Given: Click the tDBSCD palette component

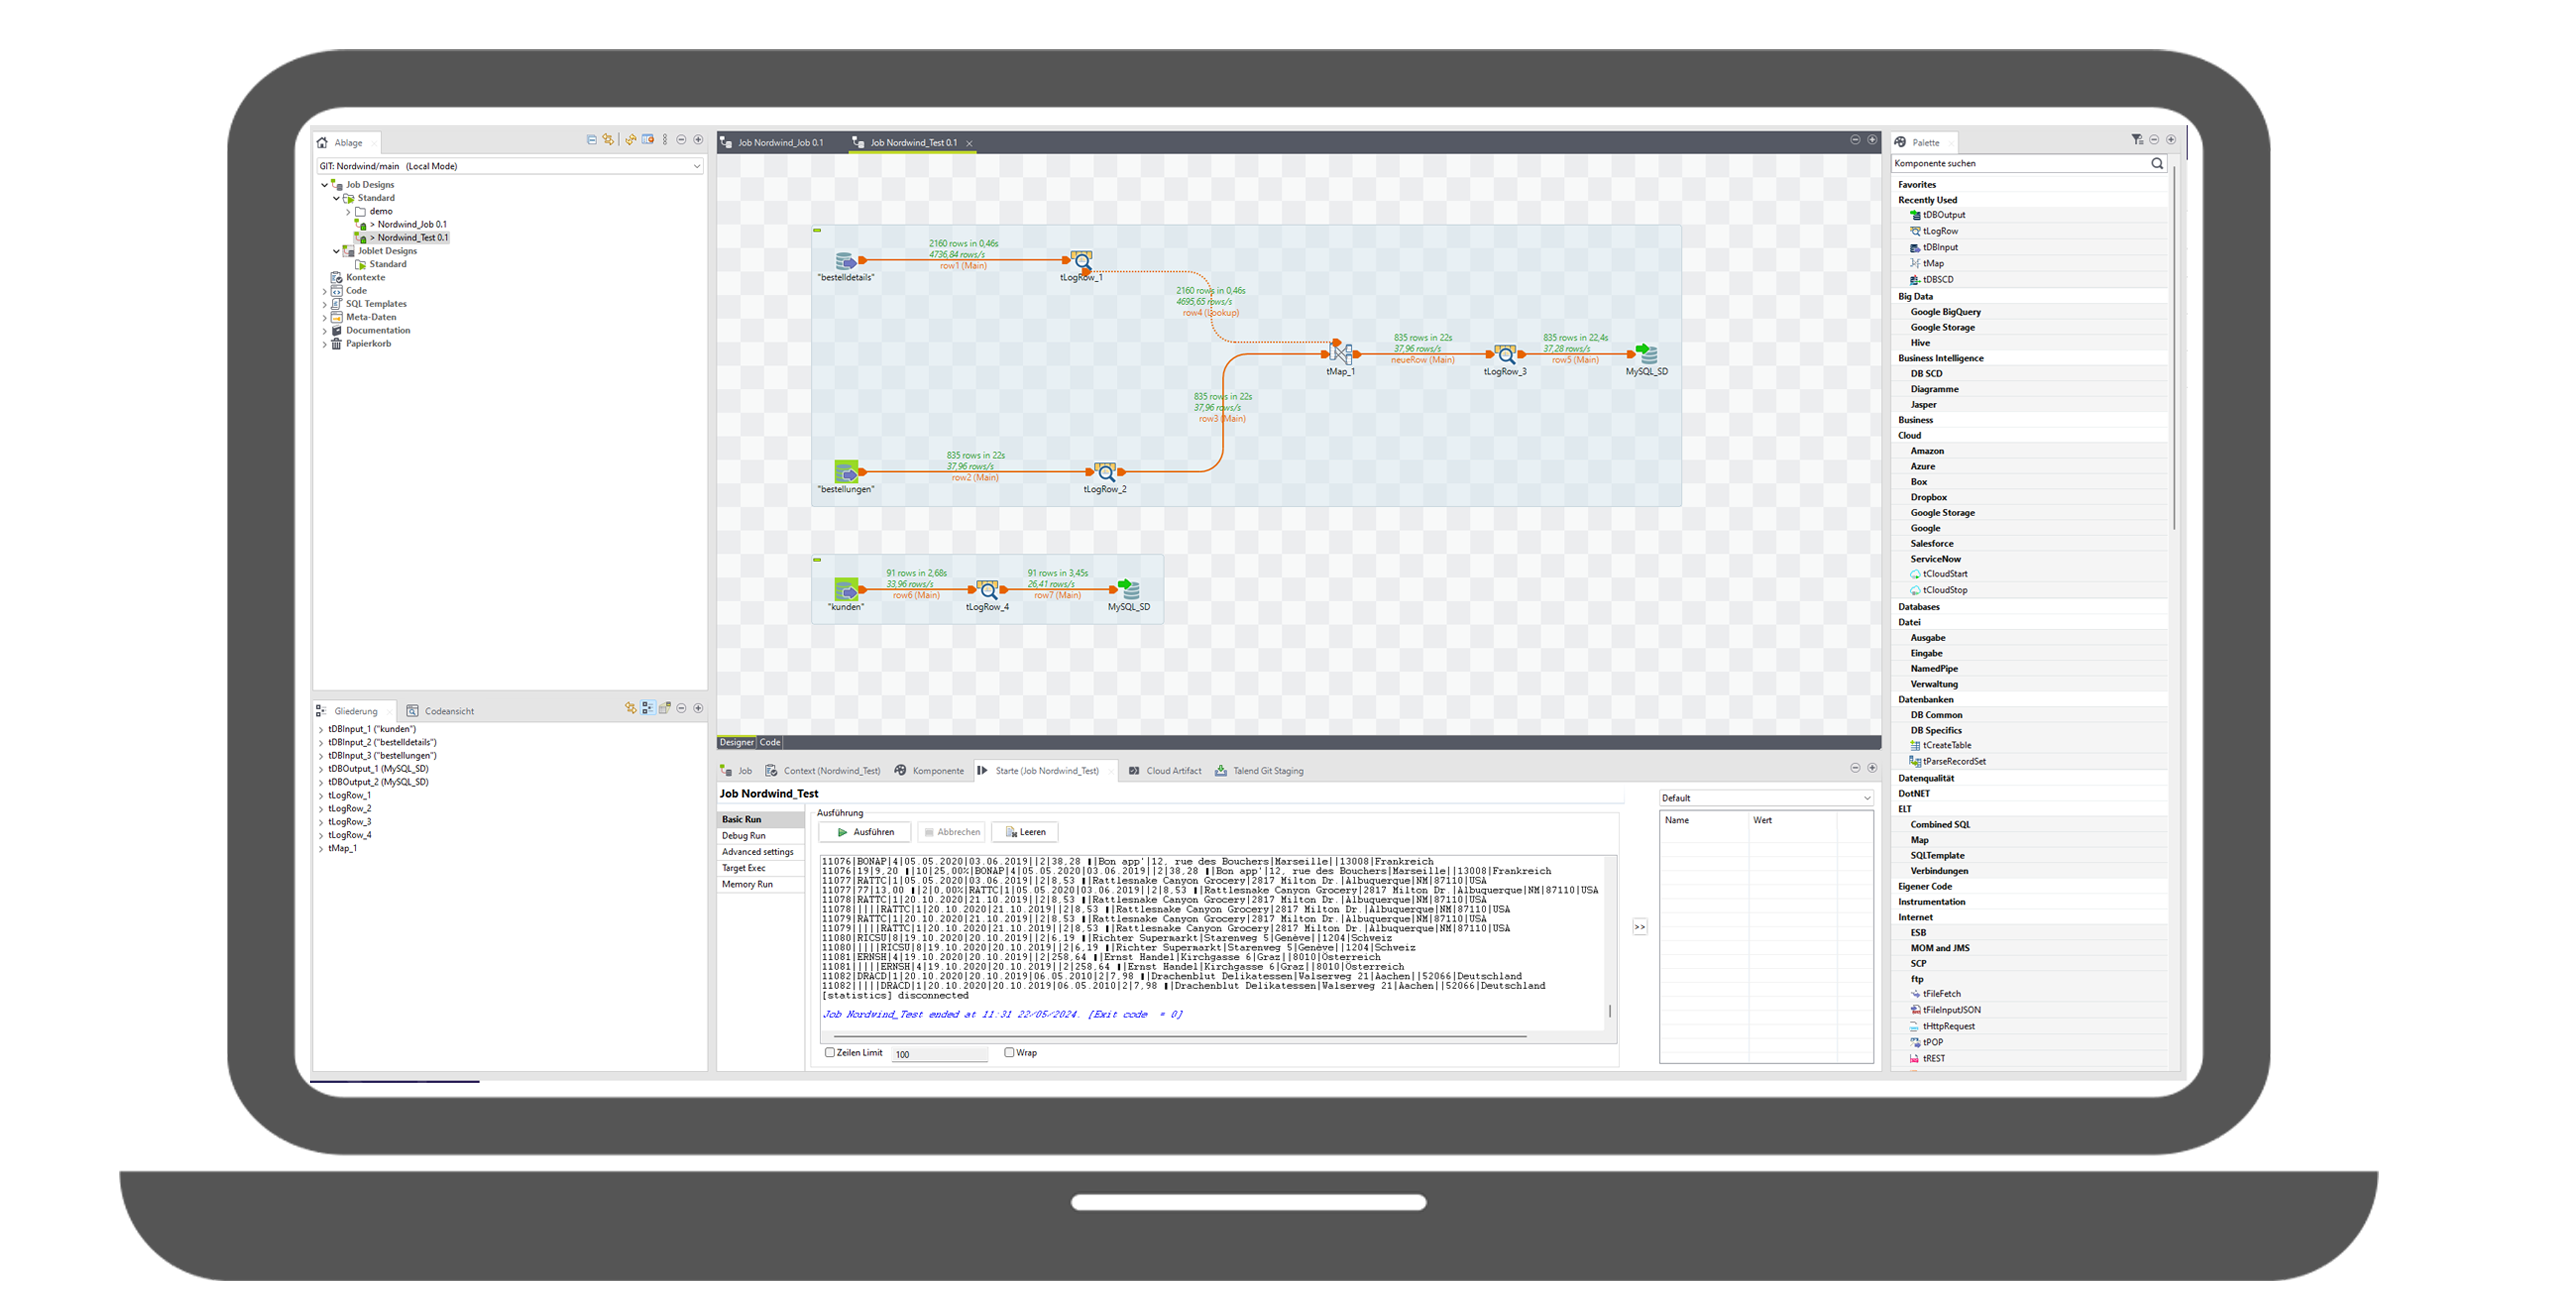Looking at the screenshot, I should [x=1932, y=279].
